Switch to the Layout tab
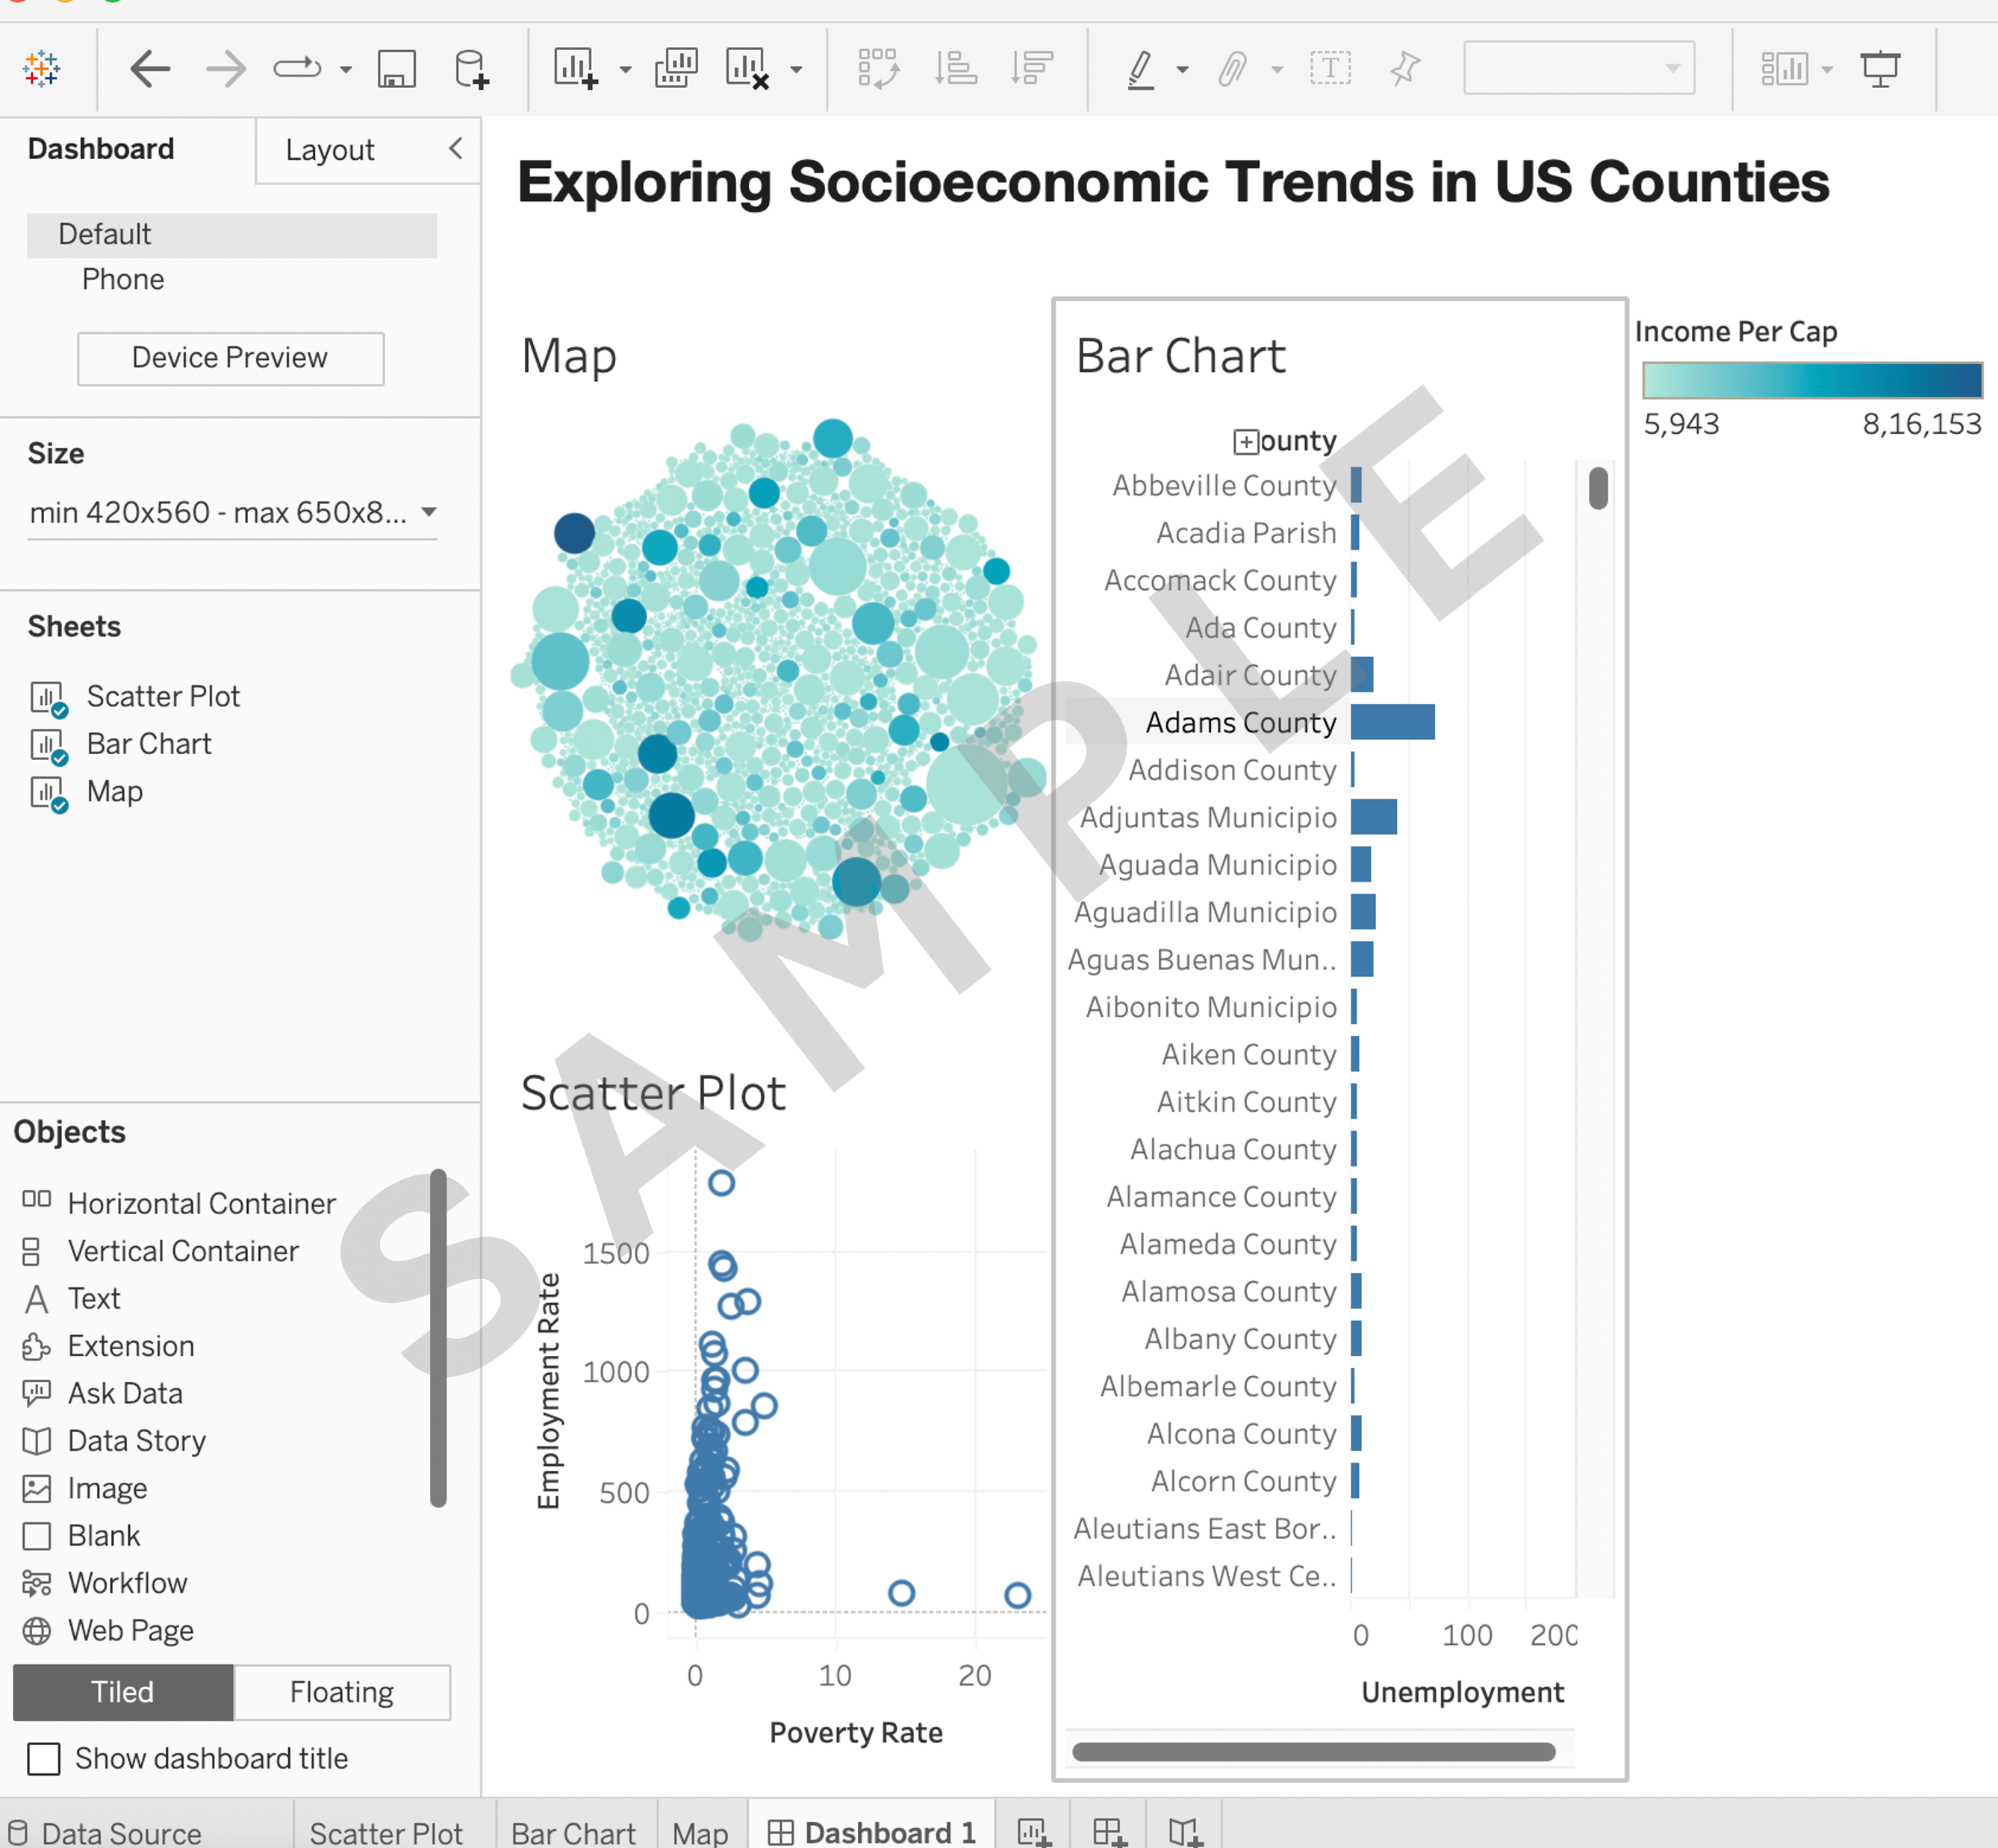1998x1848 pixels. point(330,150)
